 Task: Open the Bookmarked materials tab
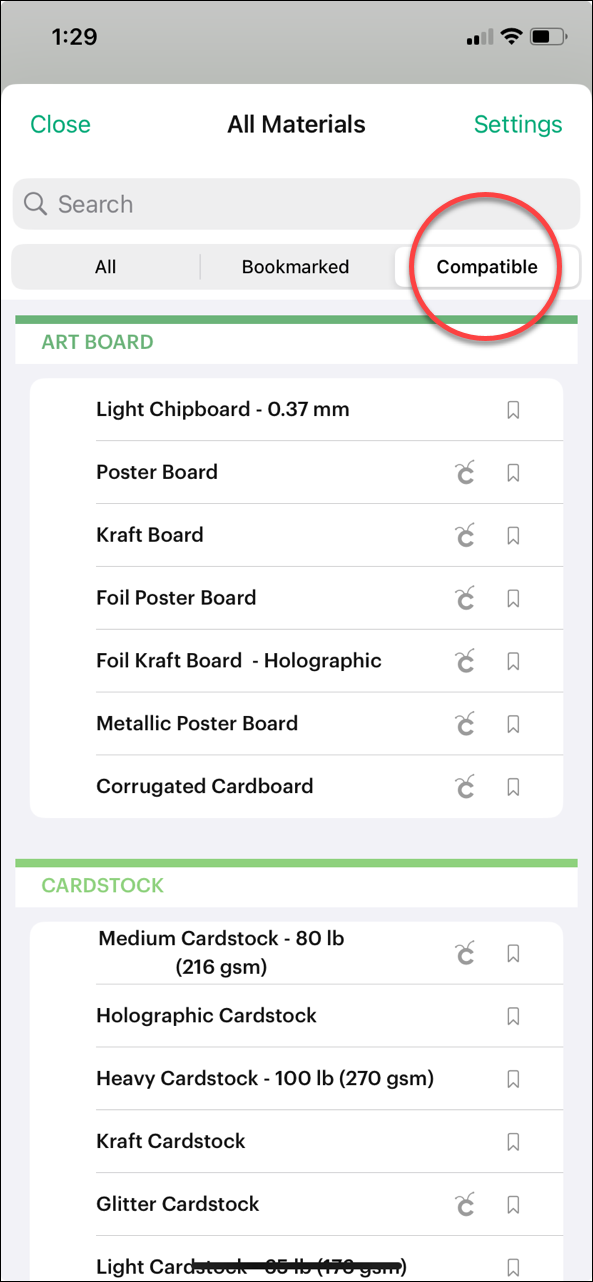tap(295, 267)
